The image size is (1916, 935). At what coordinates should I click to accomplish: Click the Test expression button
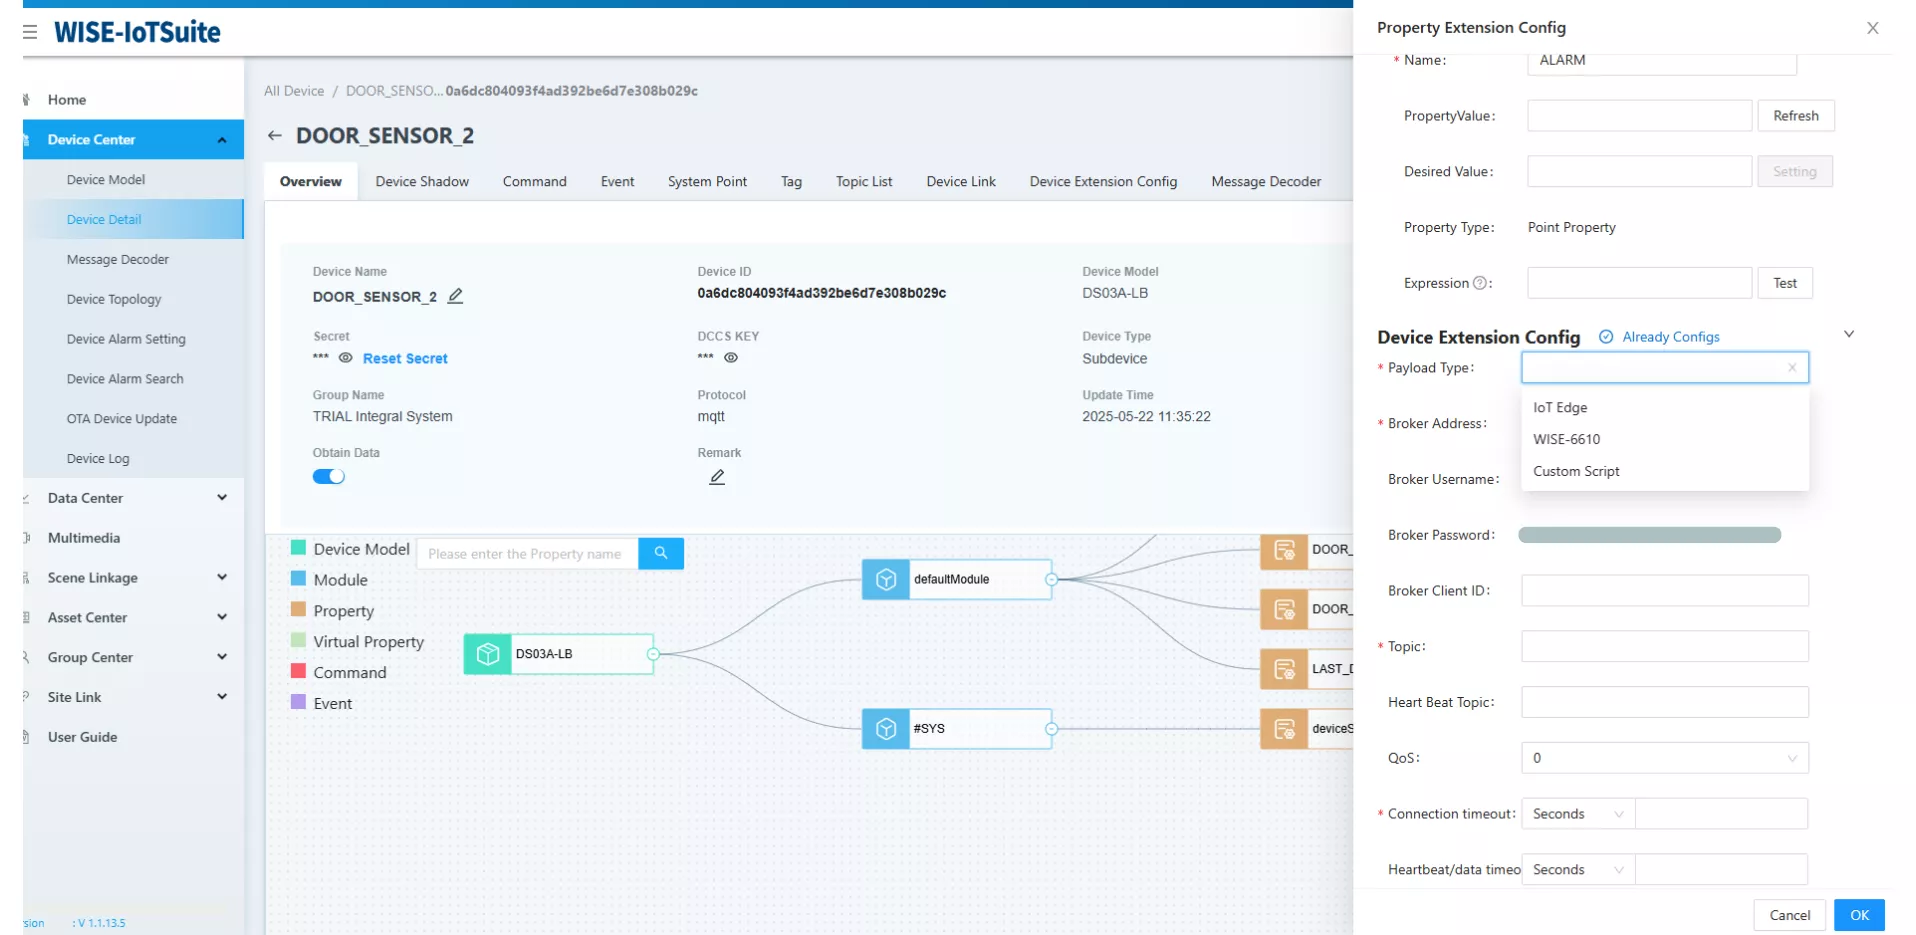tap(1785, 283)
